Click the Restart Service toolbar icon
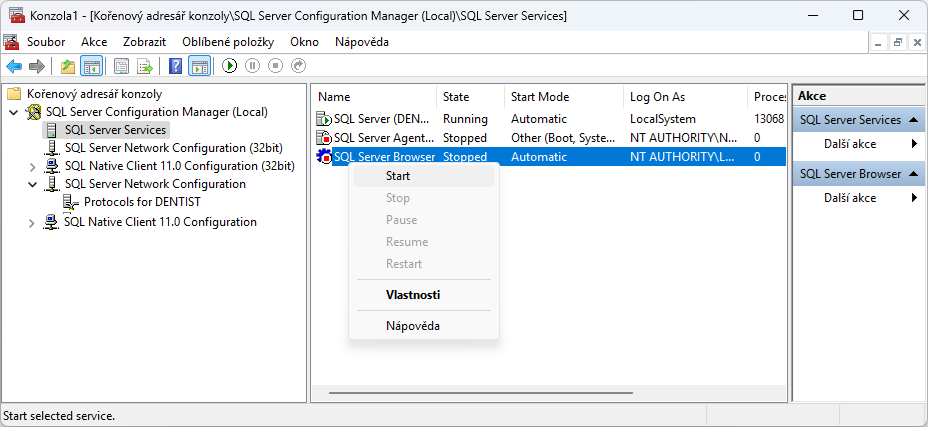Viewport: 928px width, 427px height. tap(299, 66)
